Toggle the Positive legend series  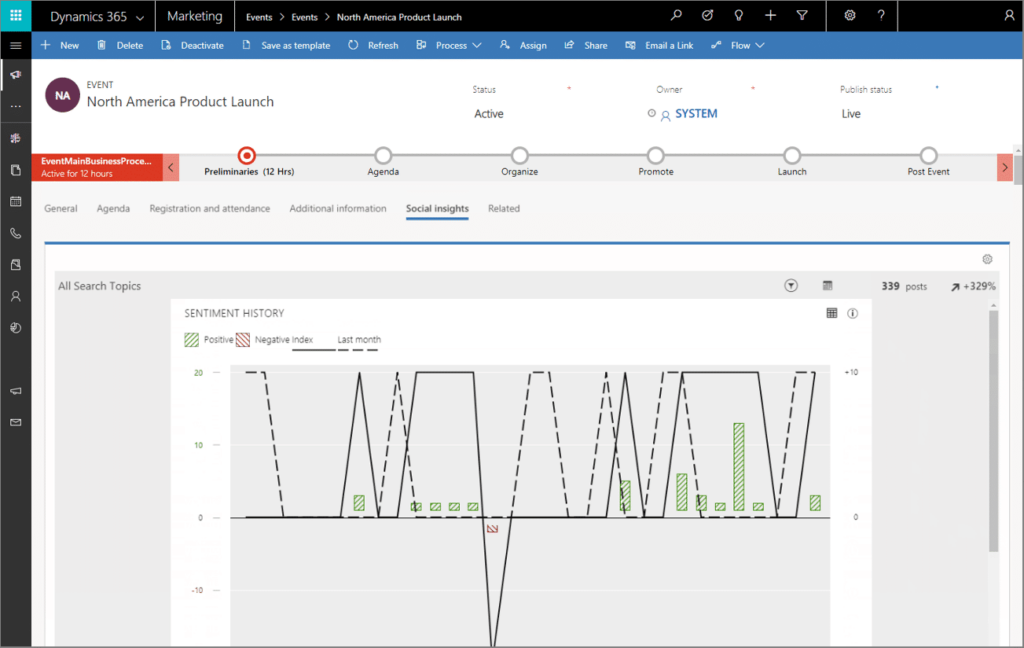[x=209, y=340]
